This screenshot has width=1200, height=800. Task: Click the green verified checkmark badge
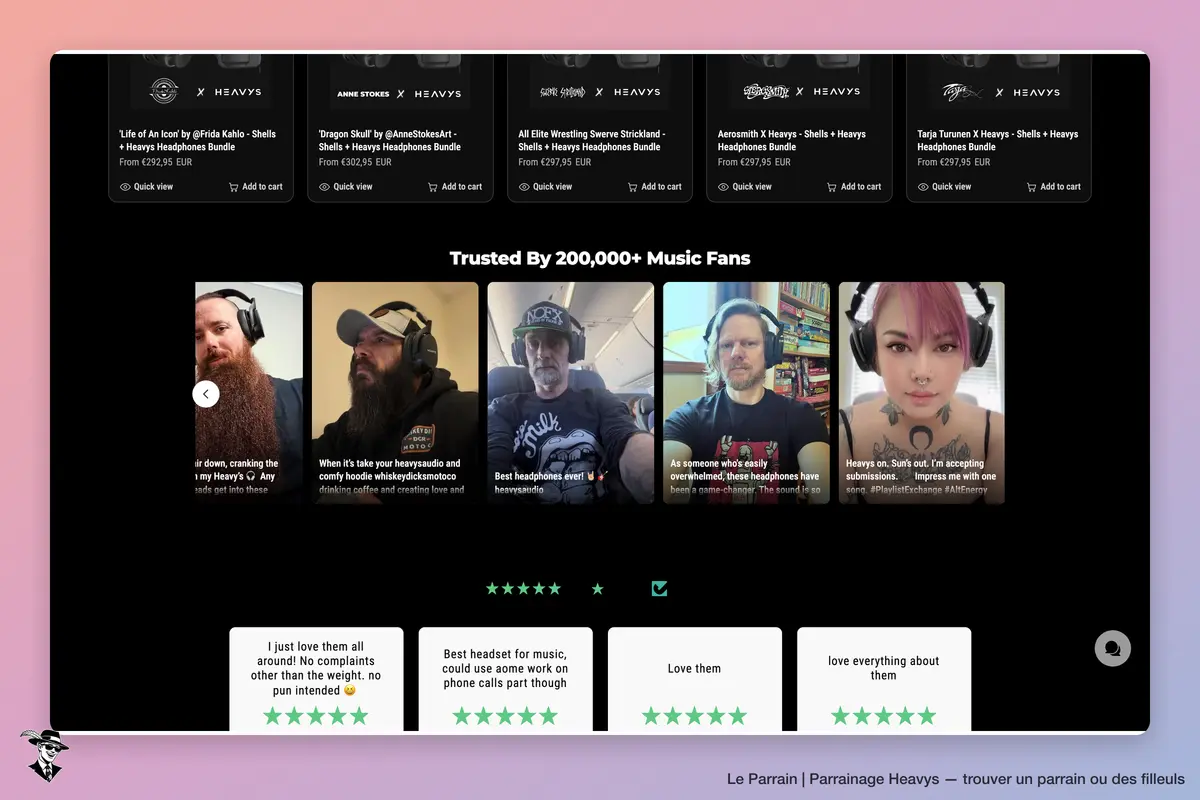pyautogui.click(x=659, y=588)
